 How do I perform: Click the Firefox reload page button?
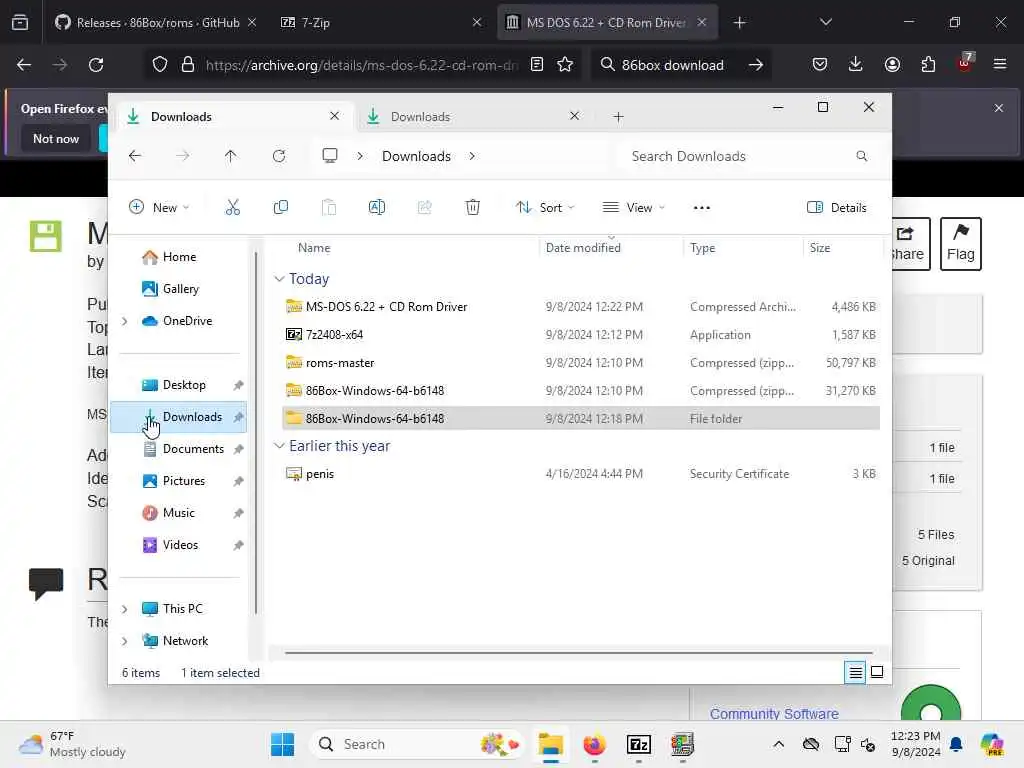click(x=96, y=65)
